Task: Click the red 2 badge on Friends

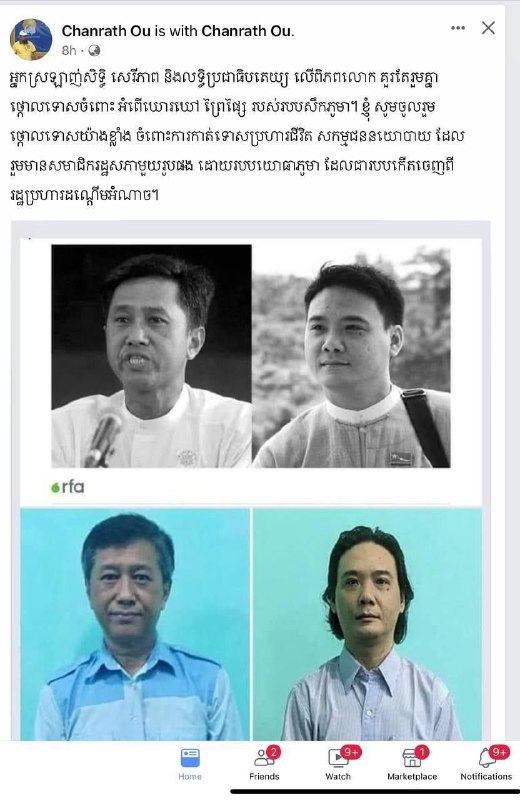Action: click(274, 752)
